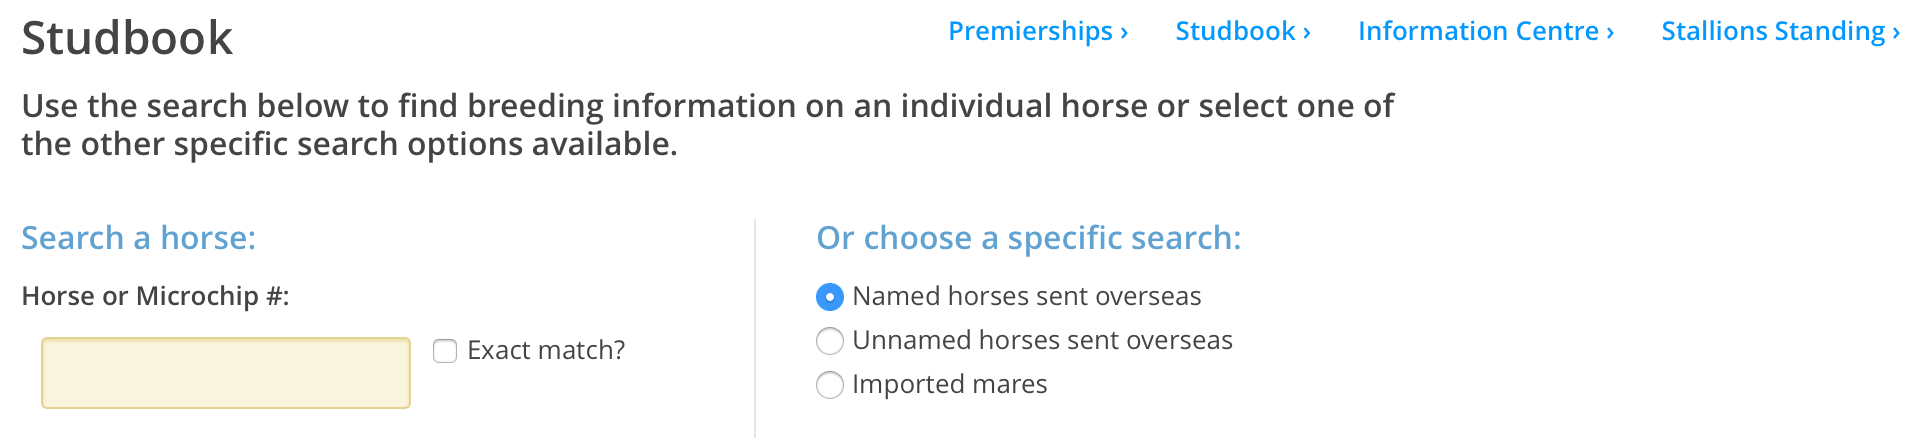
Task: Expand the Stallions Standing chevron
Action: (x=1896, y=33)
